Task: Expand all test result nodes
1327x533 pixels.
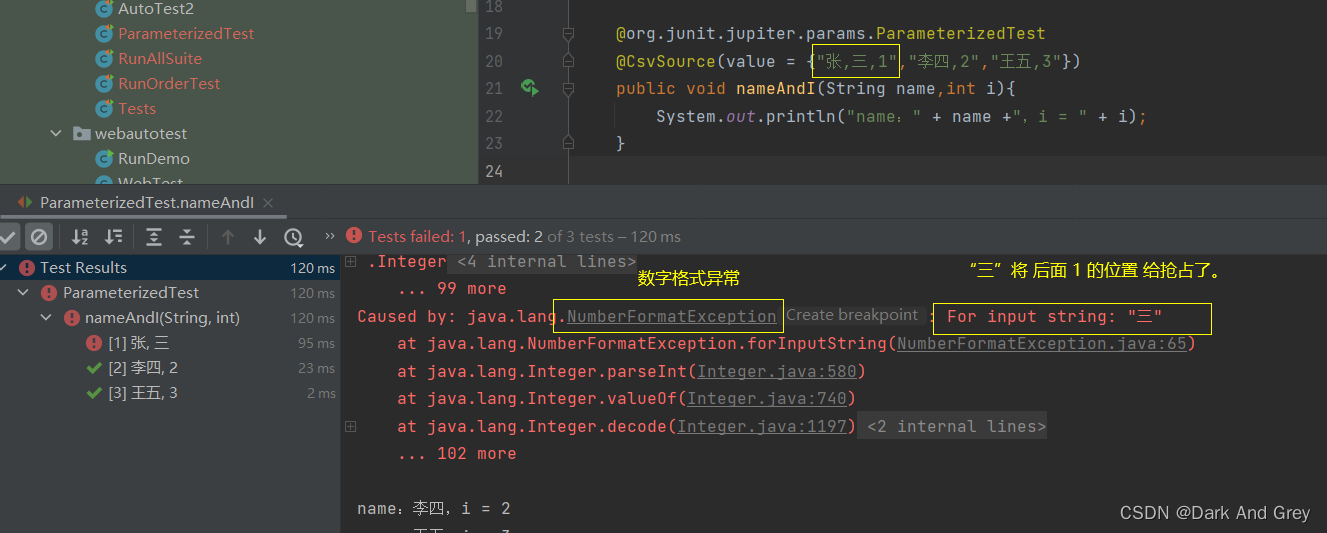Action: 154,237
